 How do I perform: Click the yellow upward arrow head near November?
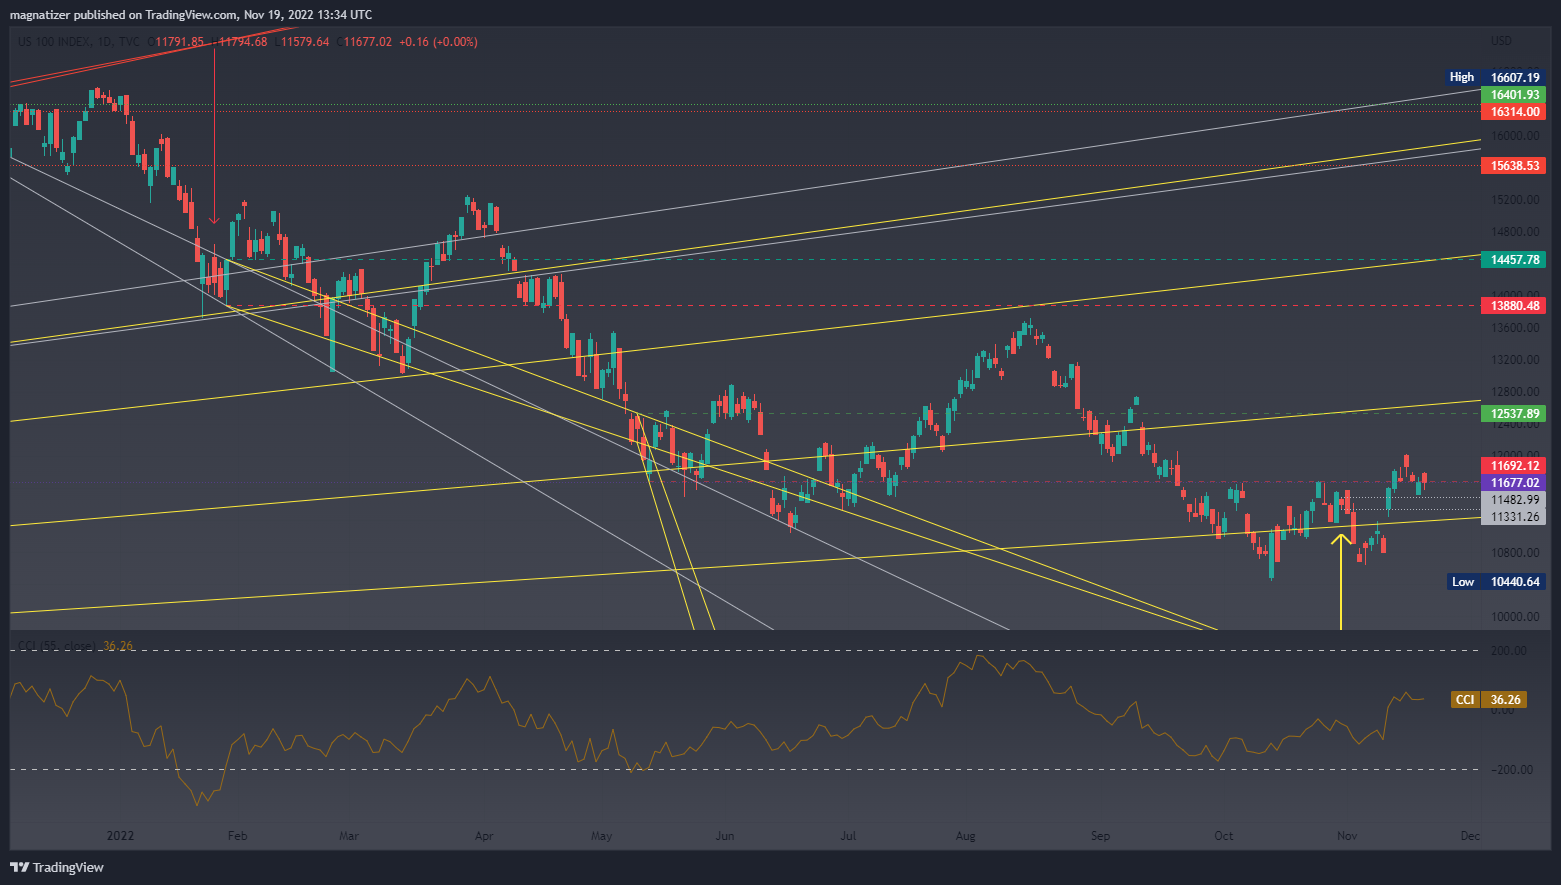tap(1341, 539)
